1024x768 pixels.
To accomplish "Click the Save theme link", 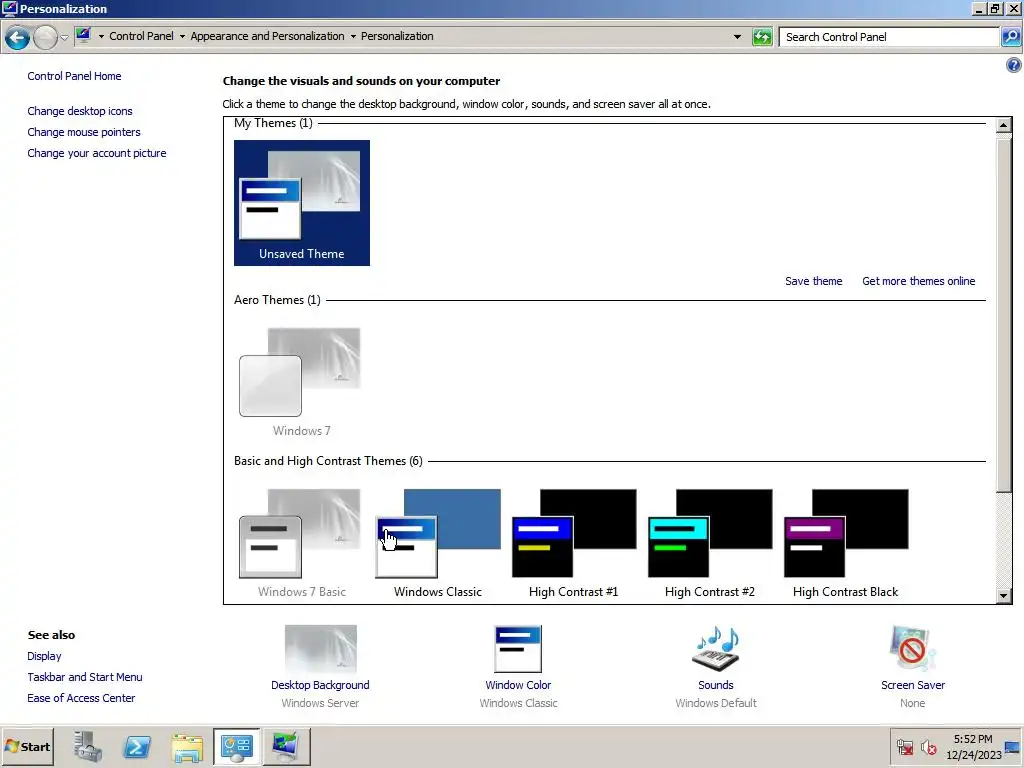I will click(x=814, y=281).
